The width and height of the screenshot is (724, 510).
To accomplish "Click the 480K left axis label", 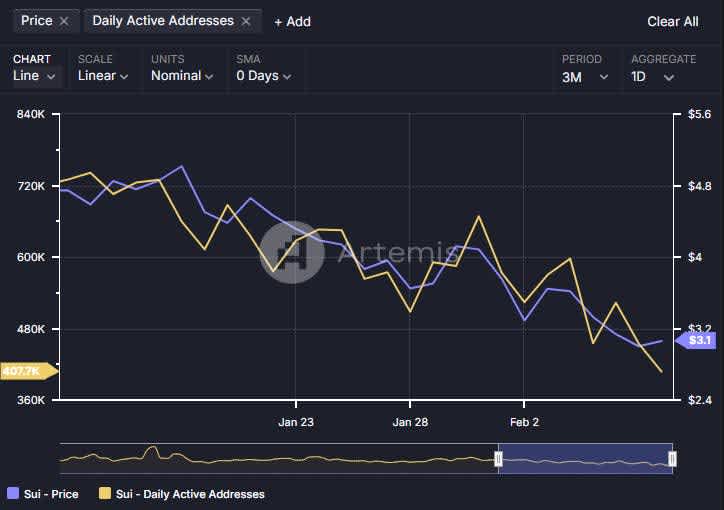I will point(30,329).
